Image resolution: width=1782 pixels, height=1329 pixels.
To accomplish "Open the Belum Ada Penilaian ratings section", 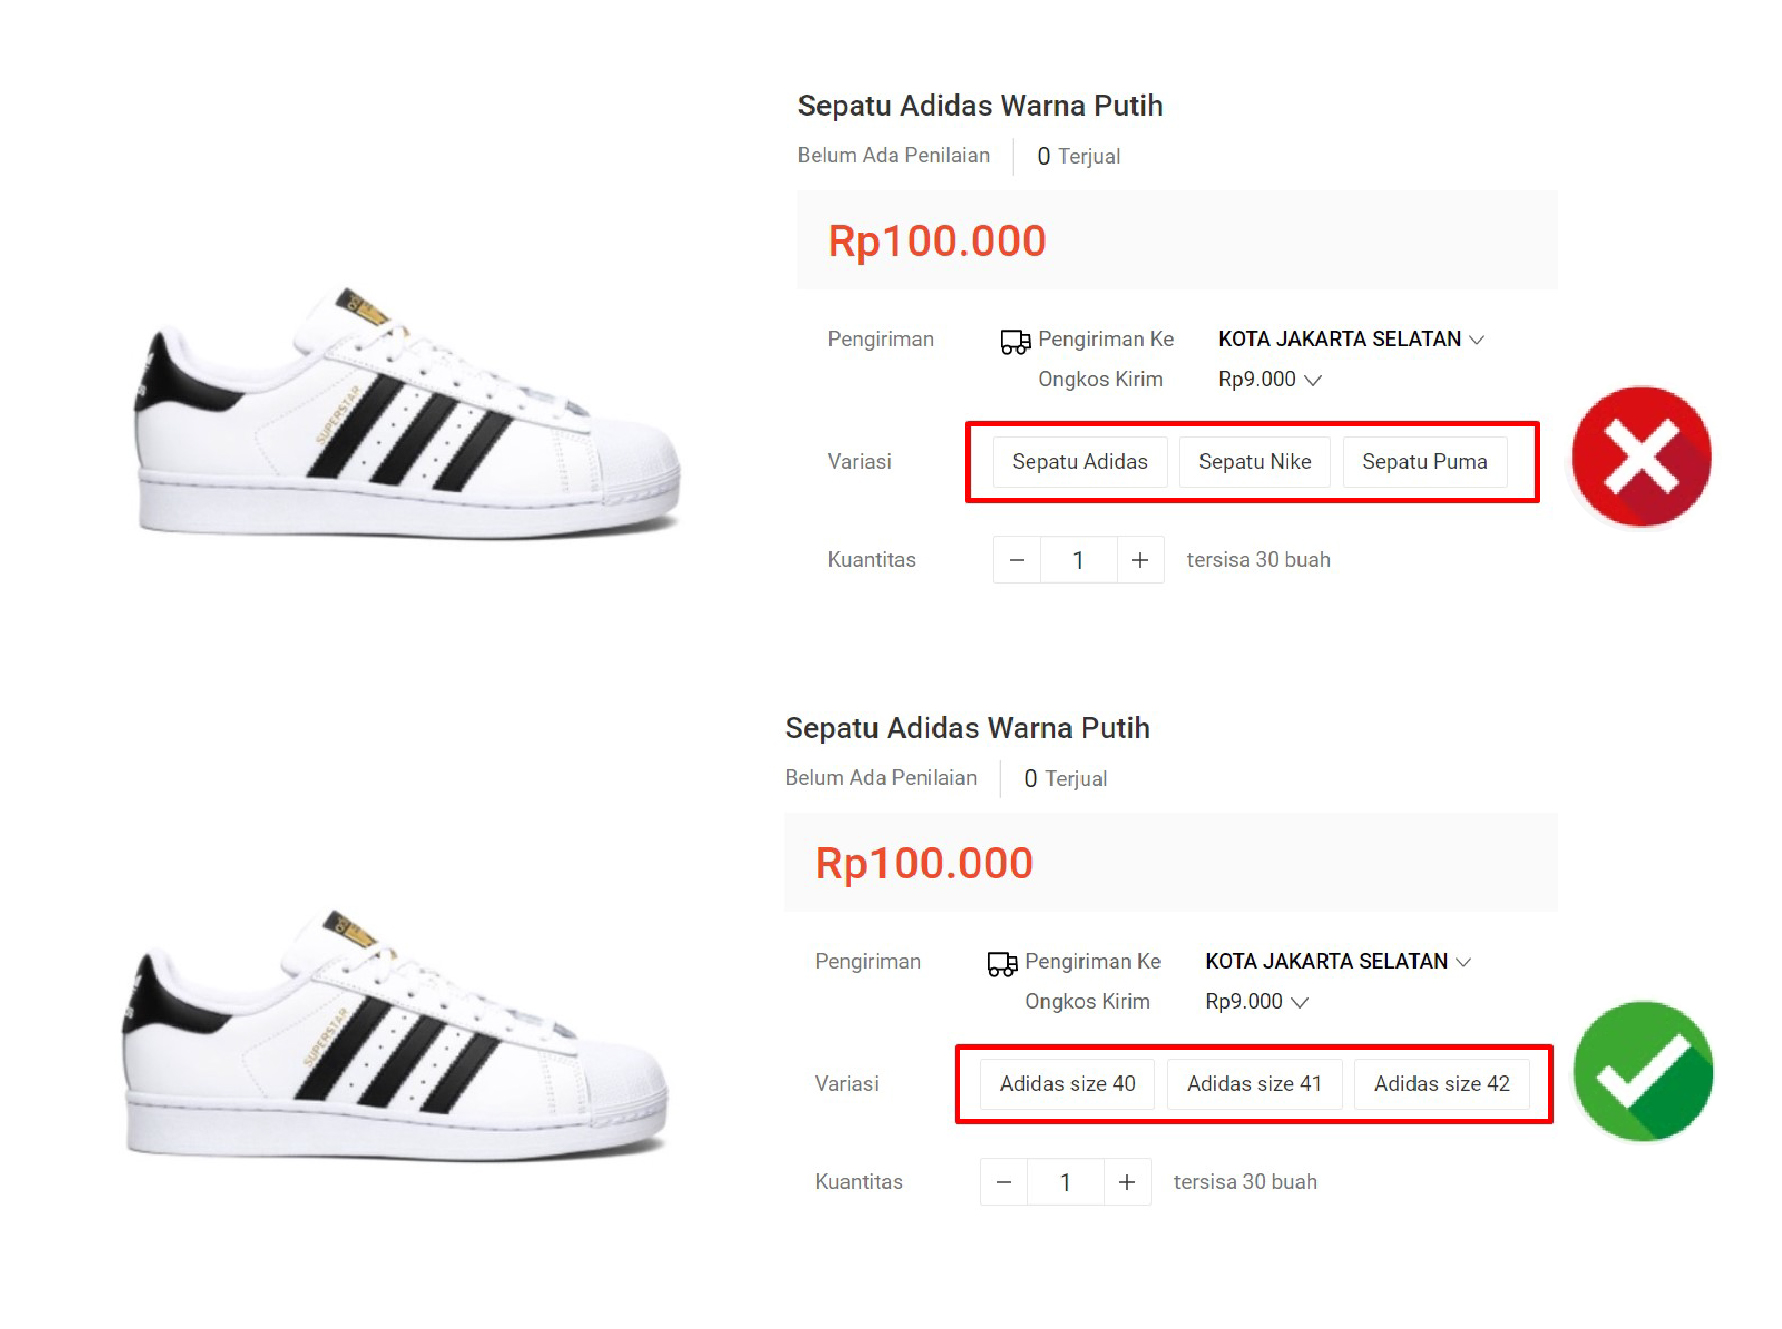I will point(893,155).
